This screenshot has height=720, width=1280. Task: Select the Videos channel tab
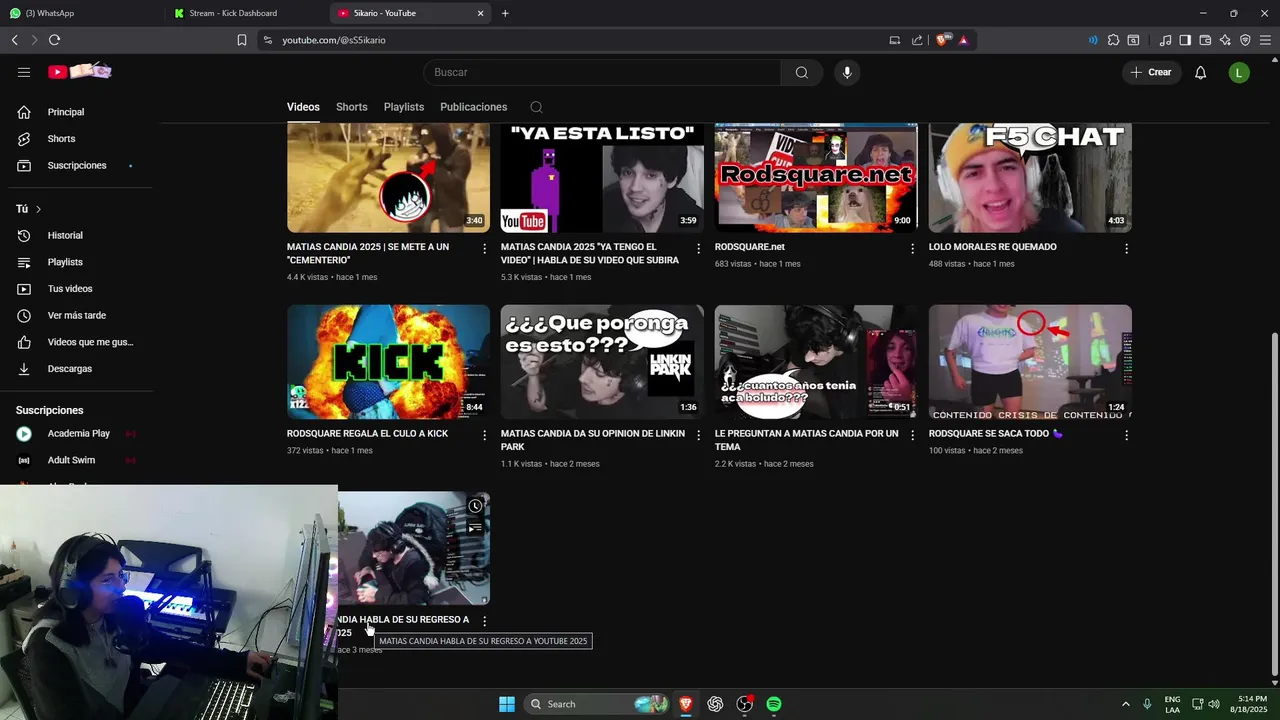(303, 107)
